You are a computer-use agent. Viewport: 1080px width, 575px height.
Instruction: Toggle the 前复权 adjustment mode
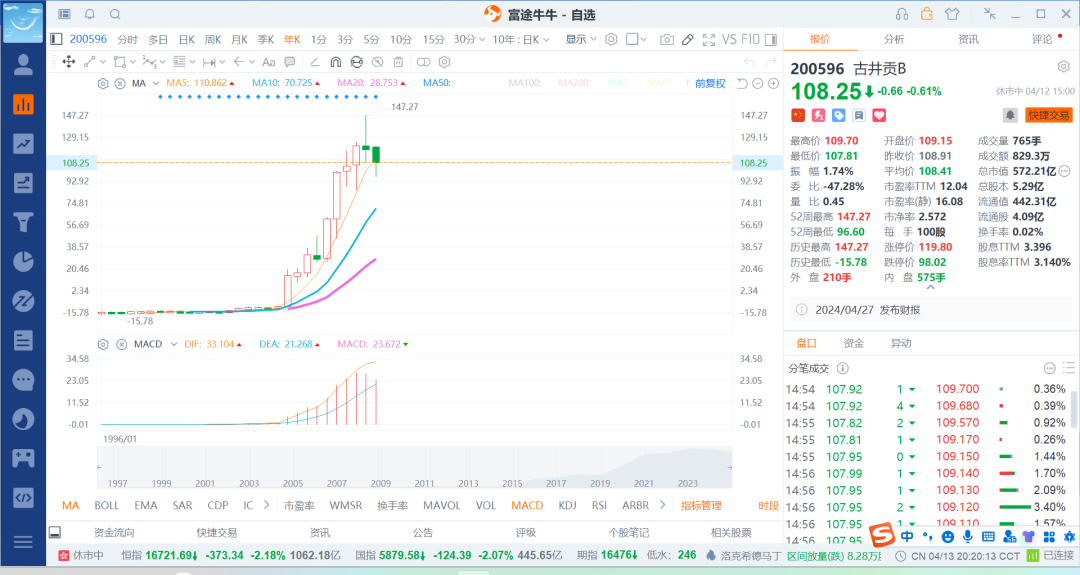click(710, 83)
